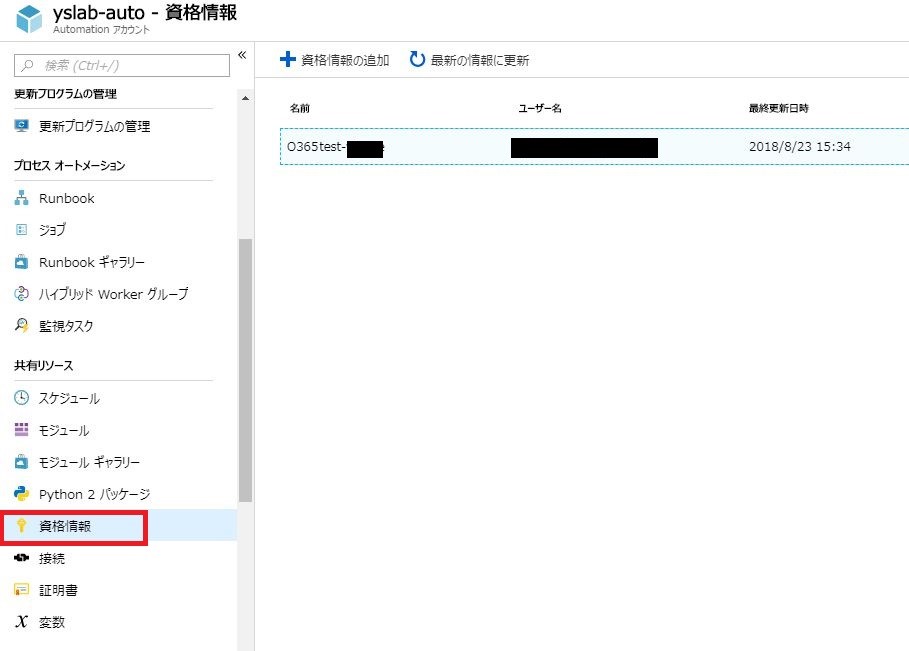Click the refresh icon for 最新の情報に更新
Viewport: 909px width, 651px height.
[x=417, y=59]
